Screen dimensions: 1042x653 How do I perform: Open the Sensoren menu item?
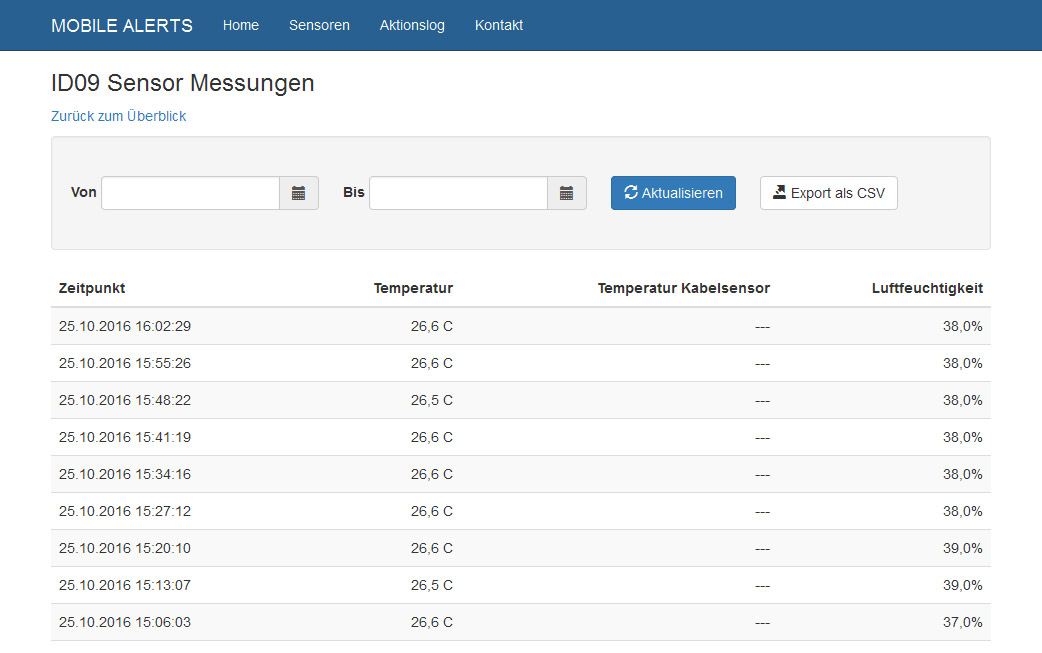pos(319,25)
